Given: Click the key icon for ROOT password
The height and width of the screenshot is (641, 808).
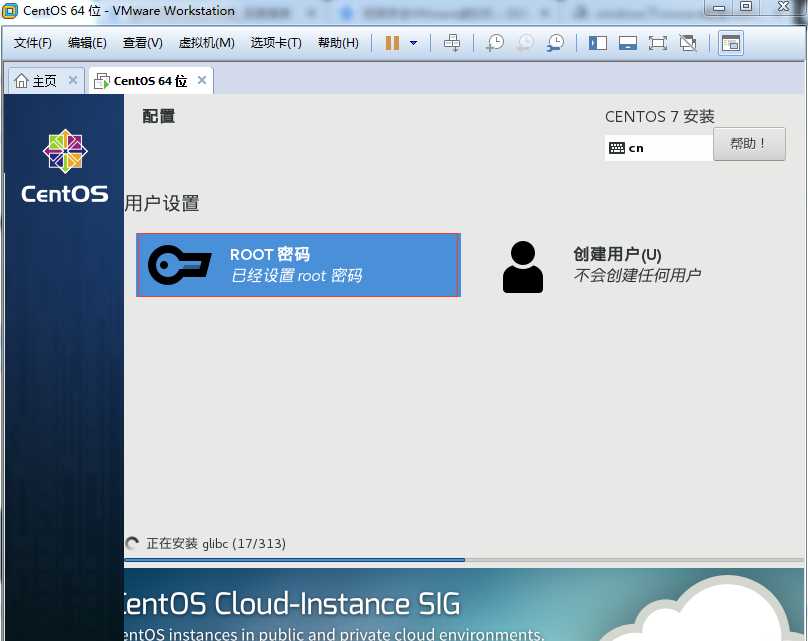Looking at the screenshot, I should (179, 265).
